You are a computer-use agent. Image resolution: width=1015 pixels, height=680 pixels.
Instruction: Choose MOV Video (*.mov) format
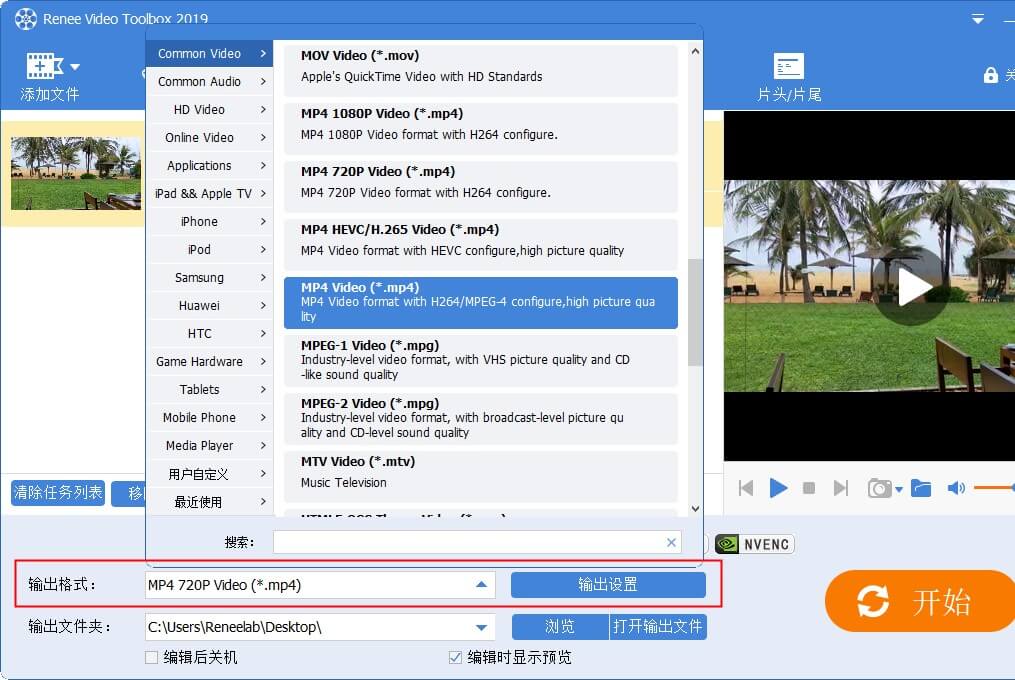(481, 71)
